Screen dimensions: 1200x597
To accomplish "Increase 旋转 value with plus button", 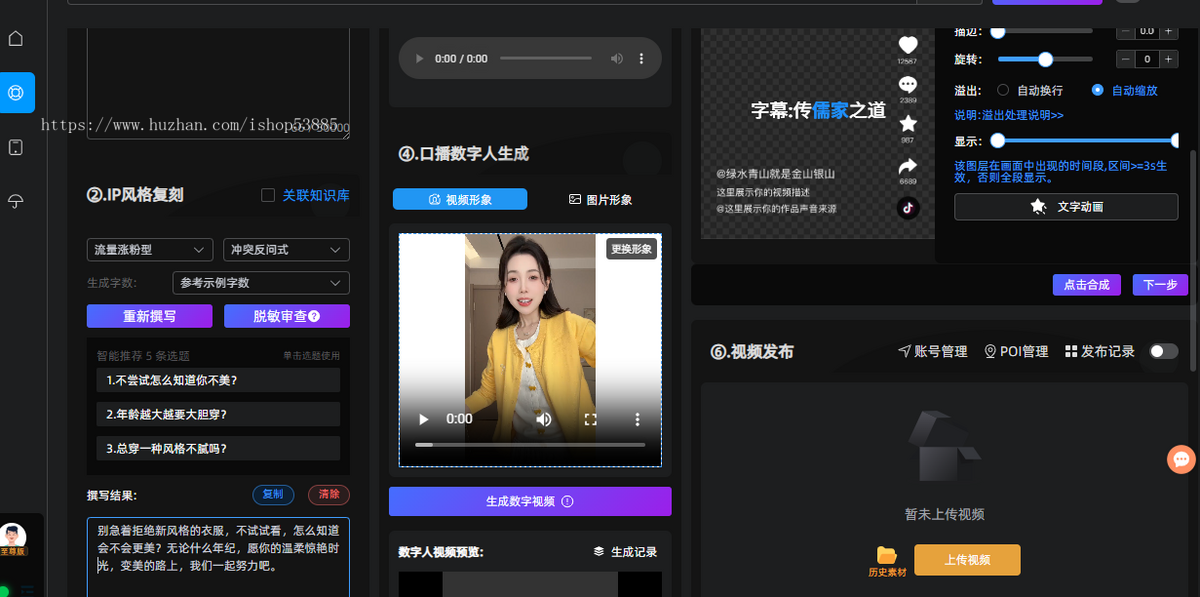I will tap(1168, 59).
